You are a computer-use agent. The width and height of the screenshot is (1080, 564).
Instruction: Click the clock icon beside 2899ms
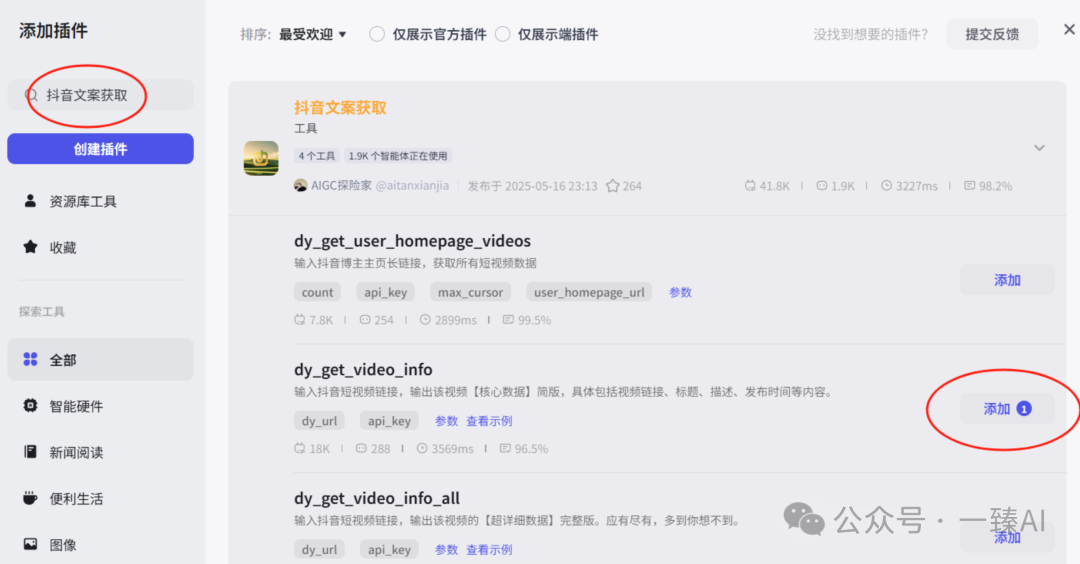coord(425,320)
